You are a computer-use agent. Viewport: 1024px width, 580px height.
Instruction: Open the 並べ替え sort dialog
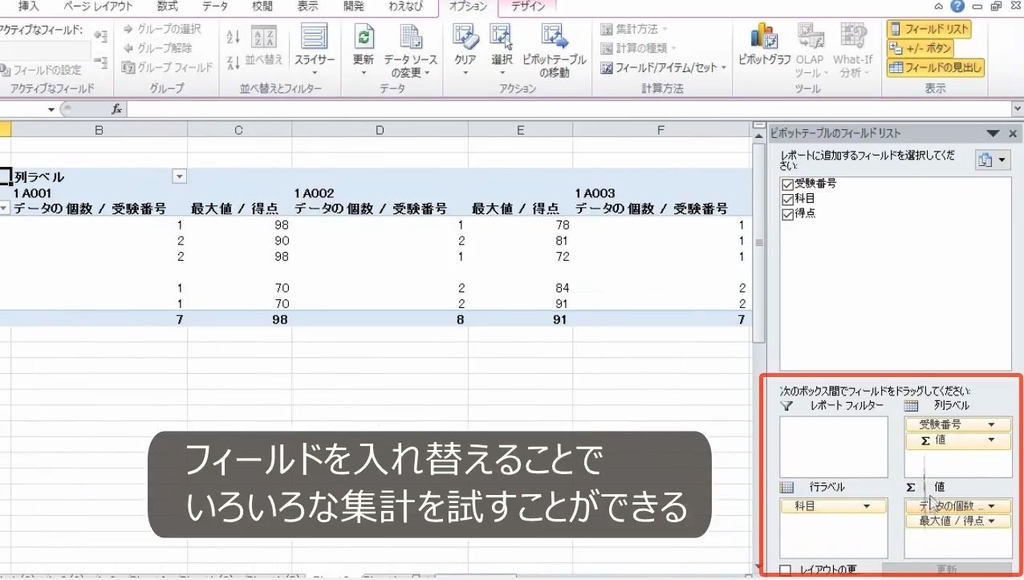[264, 46]
